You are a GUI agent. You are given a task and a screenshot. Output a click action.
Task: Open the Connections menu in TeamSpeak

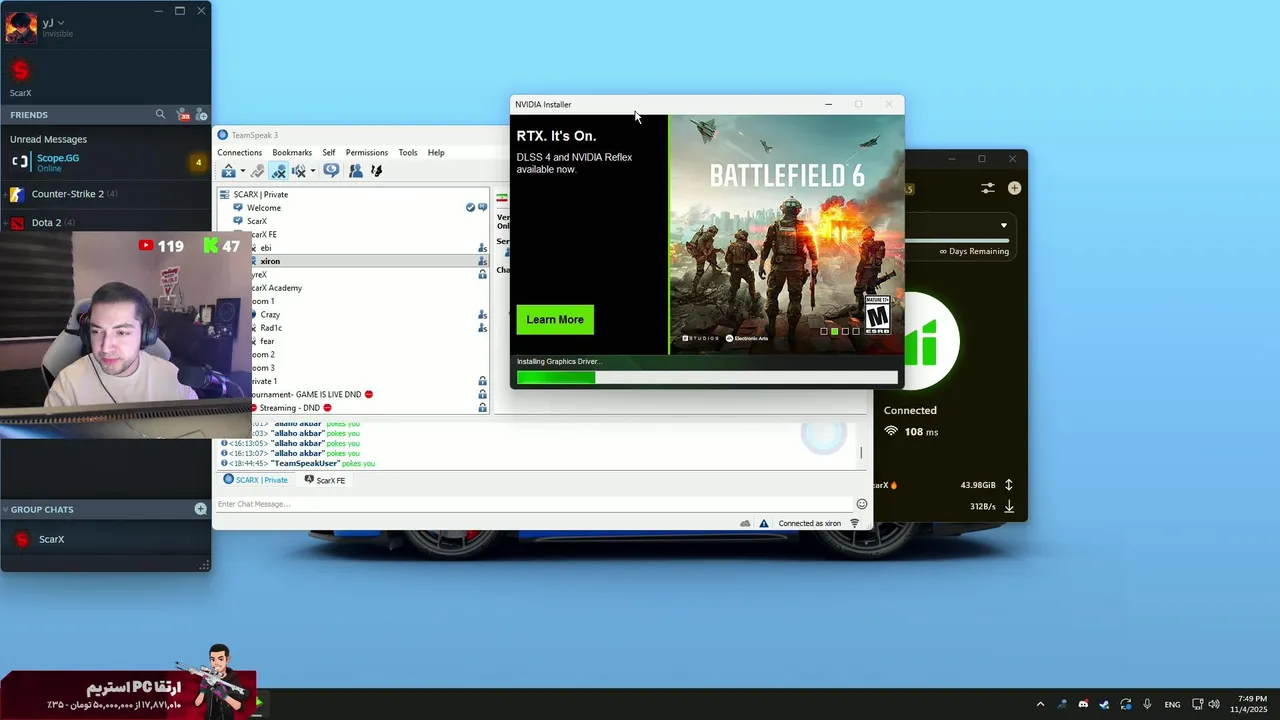click(x=240, y=153)
